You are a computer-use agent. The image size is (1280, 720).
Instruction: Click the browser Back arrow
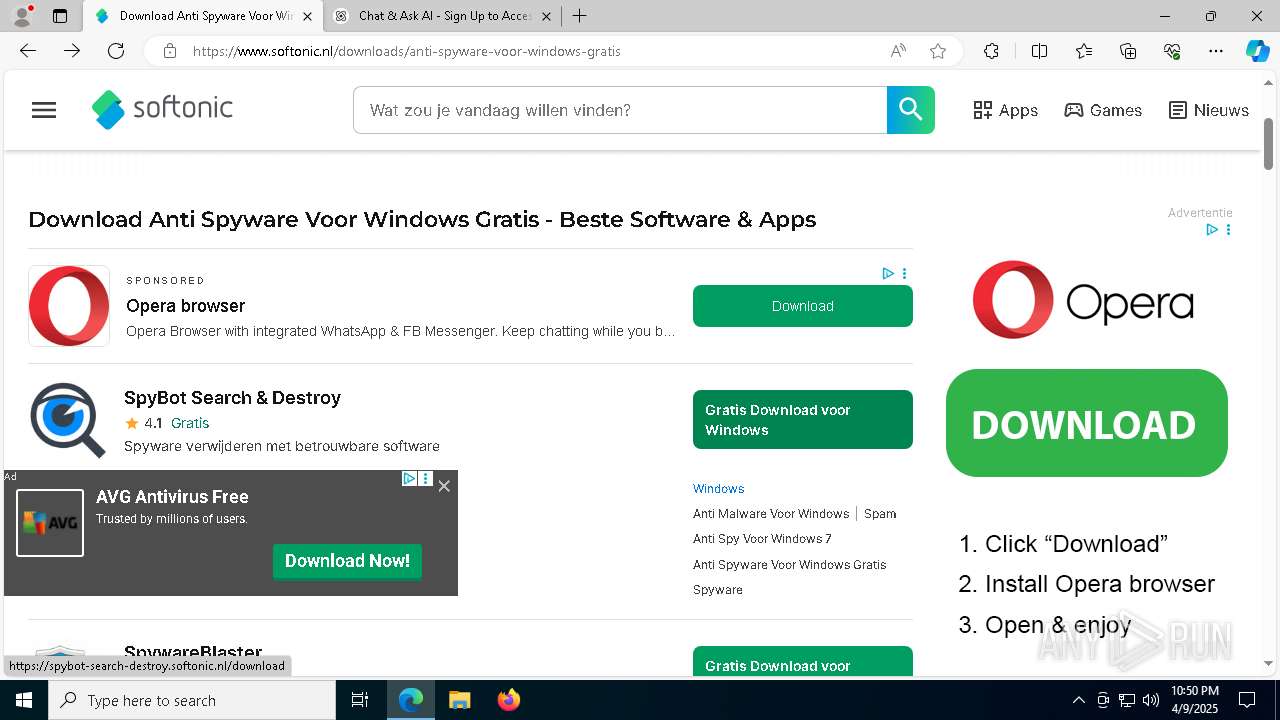point(28,51)
